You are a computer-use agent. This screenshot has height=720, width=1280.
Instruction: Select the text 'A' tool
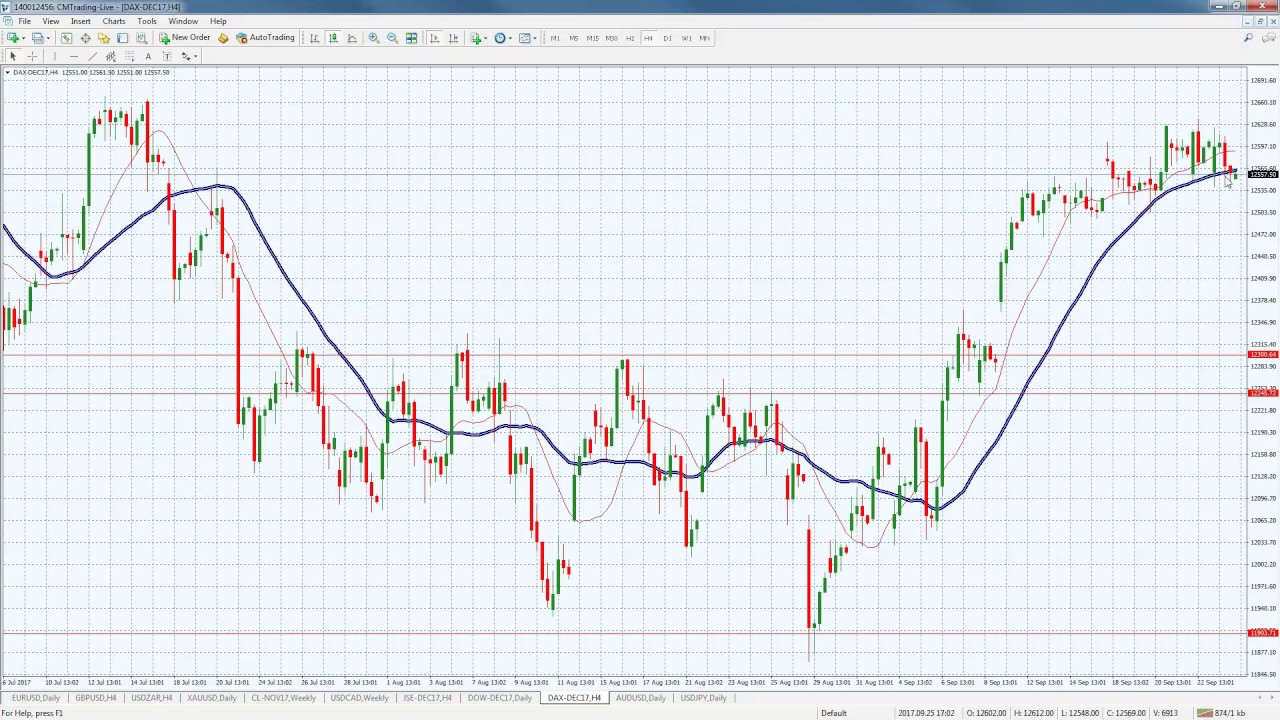point(148,56)
